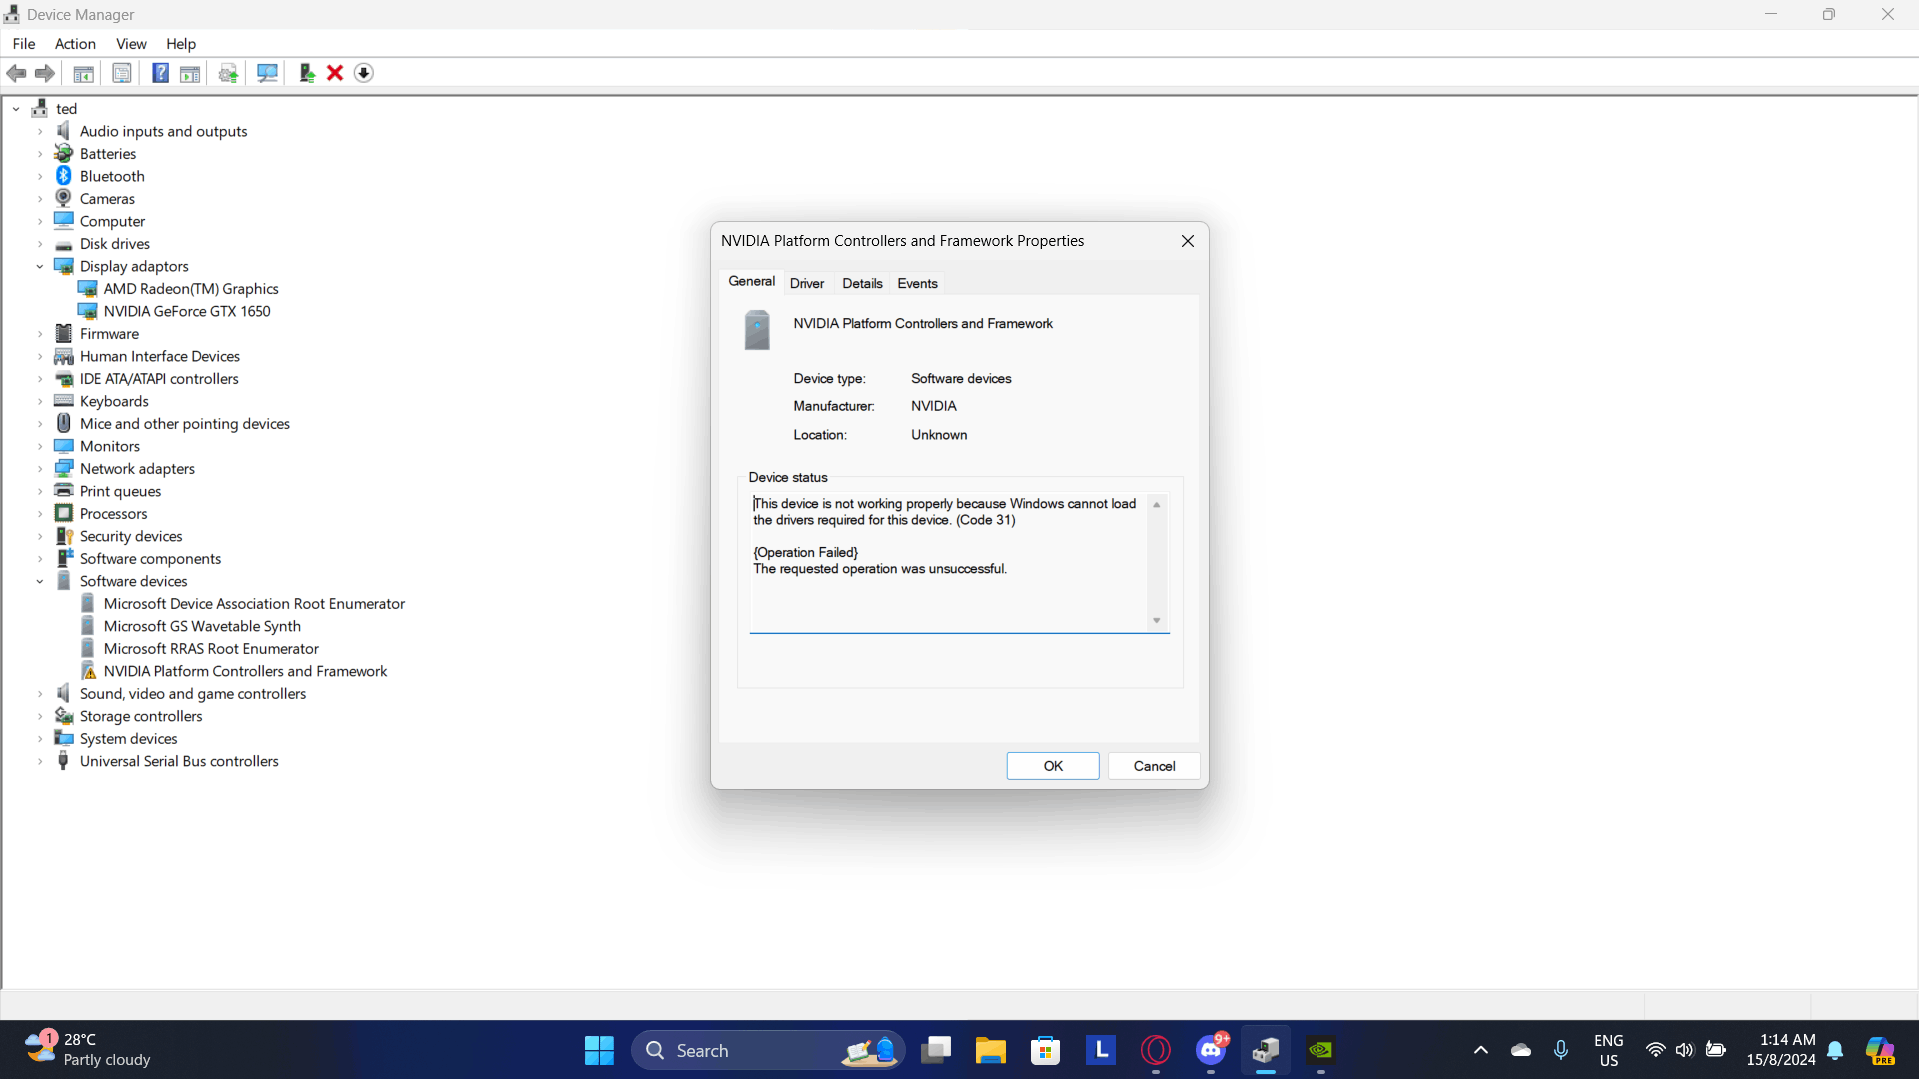Open the File menu

click(24, 44)
